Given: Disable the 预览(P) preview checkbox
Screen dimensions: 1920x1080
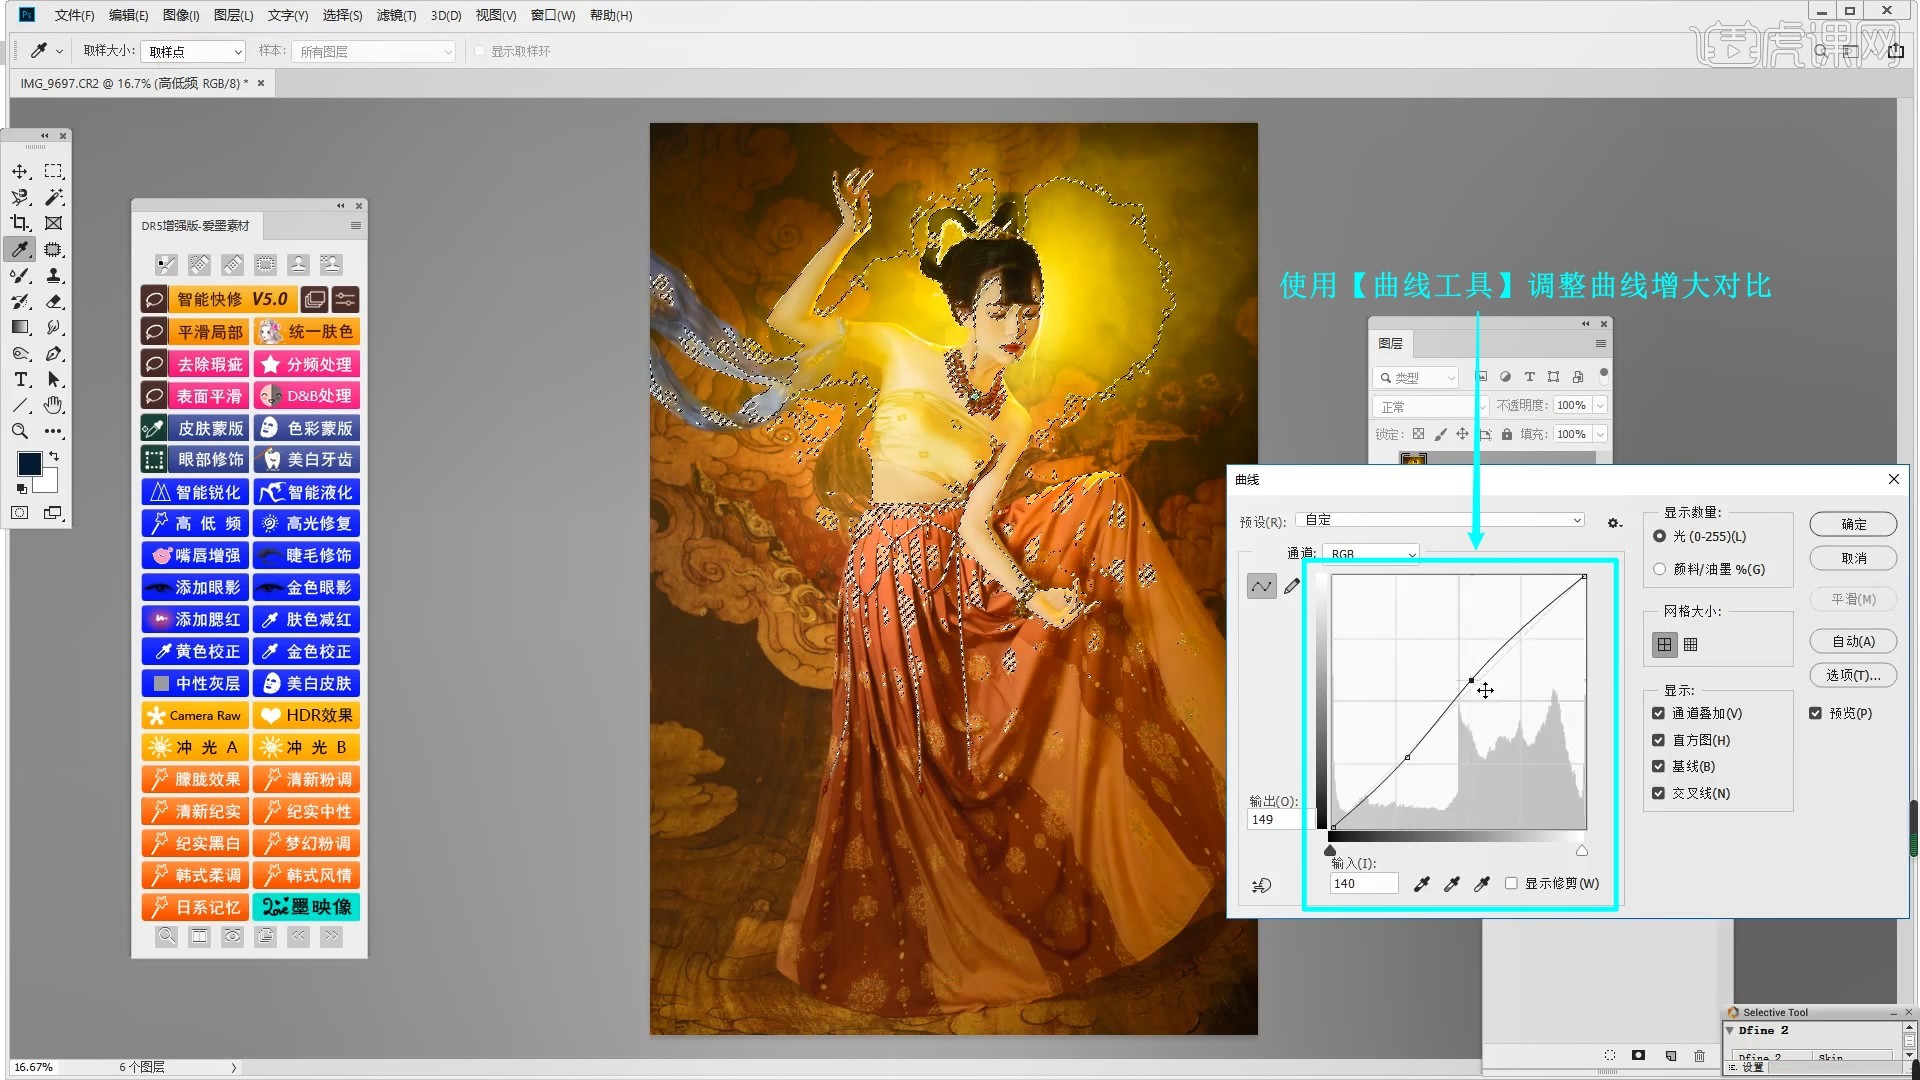Looking at the screenshot, I should pyautogui.click(x=1815, y=713).
